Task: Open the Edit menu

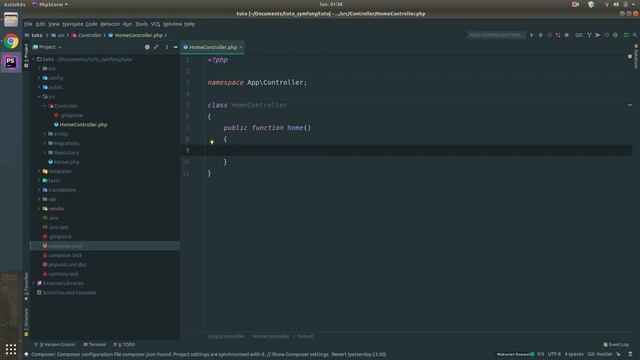Action: [40, 24]
